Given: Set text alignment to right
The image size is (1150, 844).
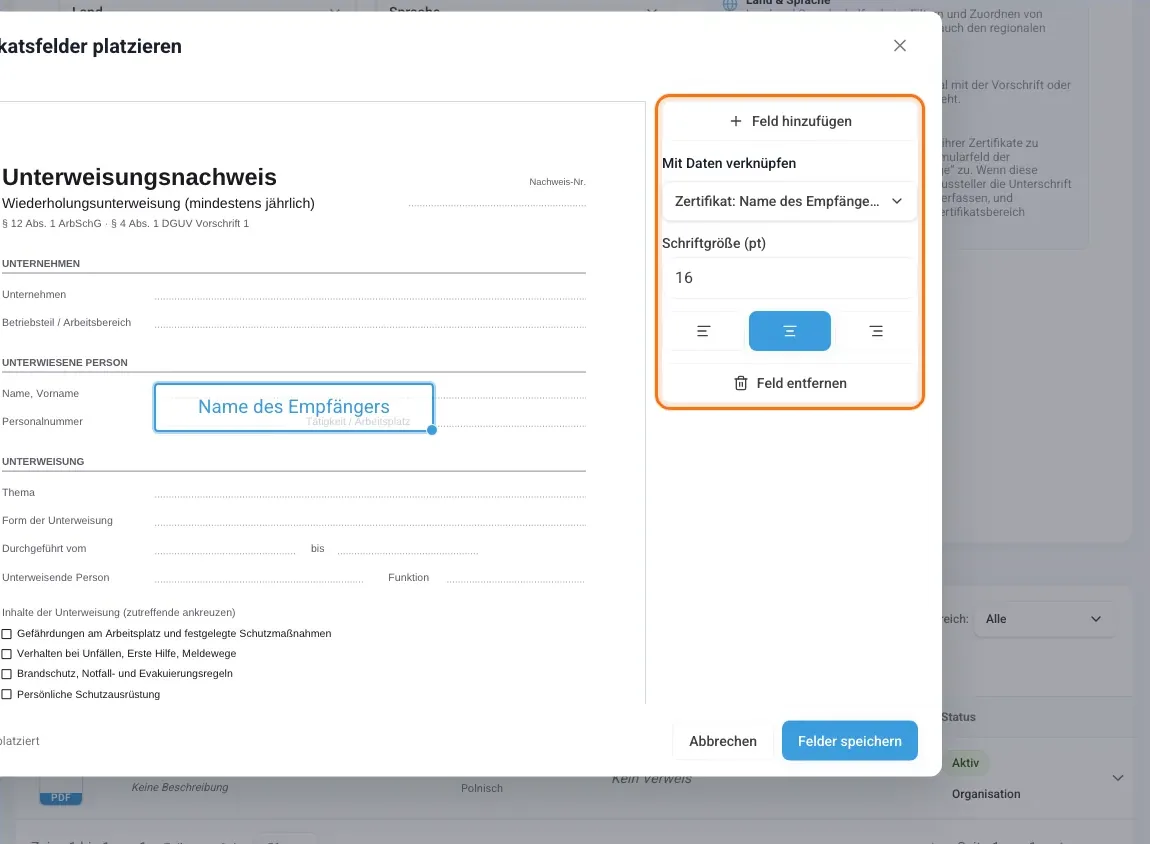Looking at the screenshot, I should pyautogui.click(x=876, y=331).
